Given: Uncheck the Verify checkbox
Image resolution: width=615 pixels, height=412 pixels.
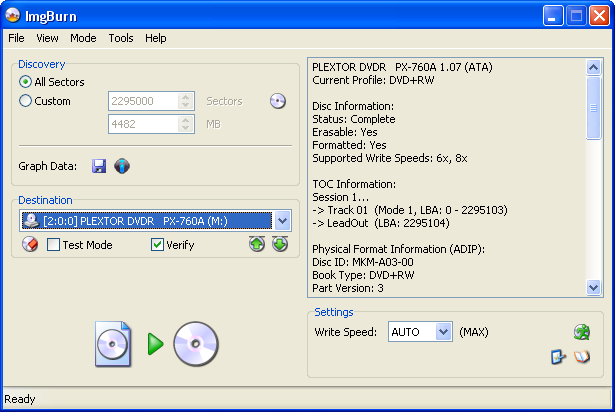Looking at the screenshot, I should [157, 245].
